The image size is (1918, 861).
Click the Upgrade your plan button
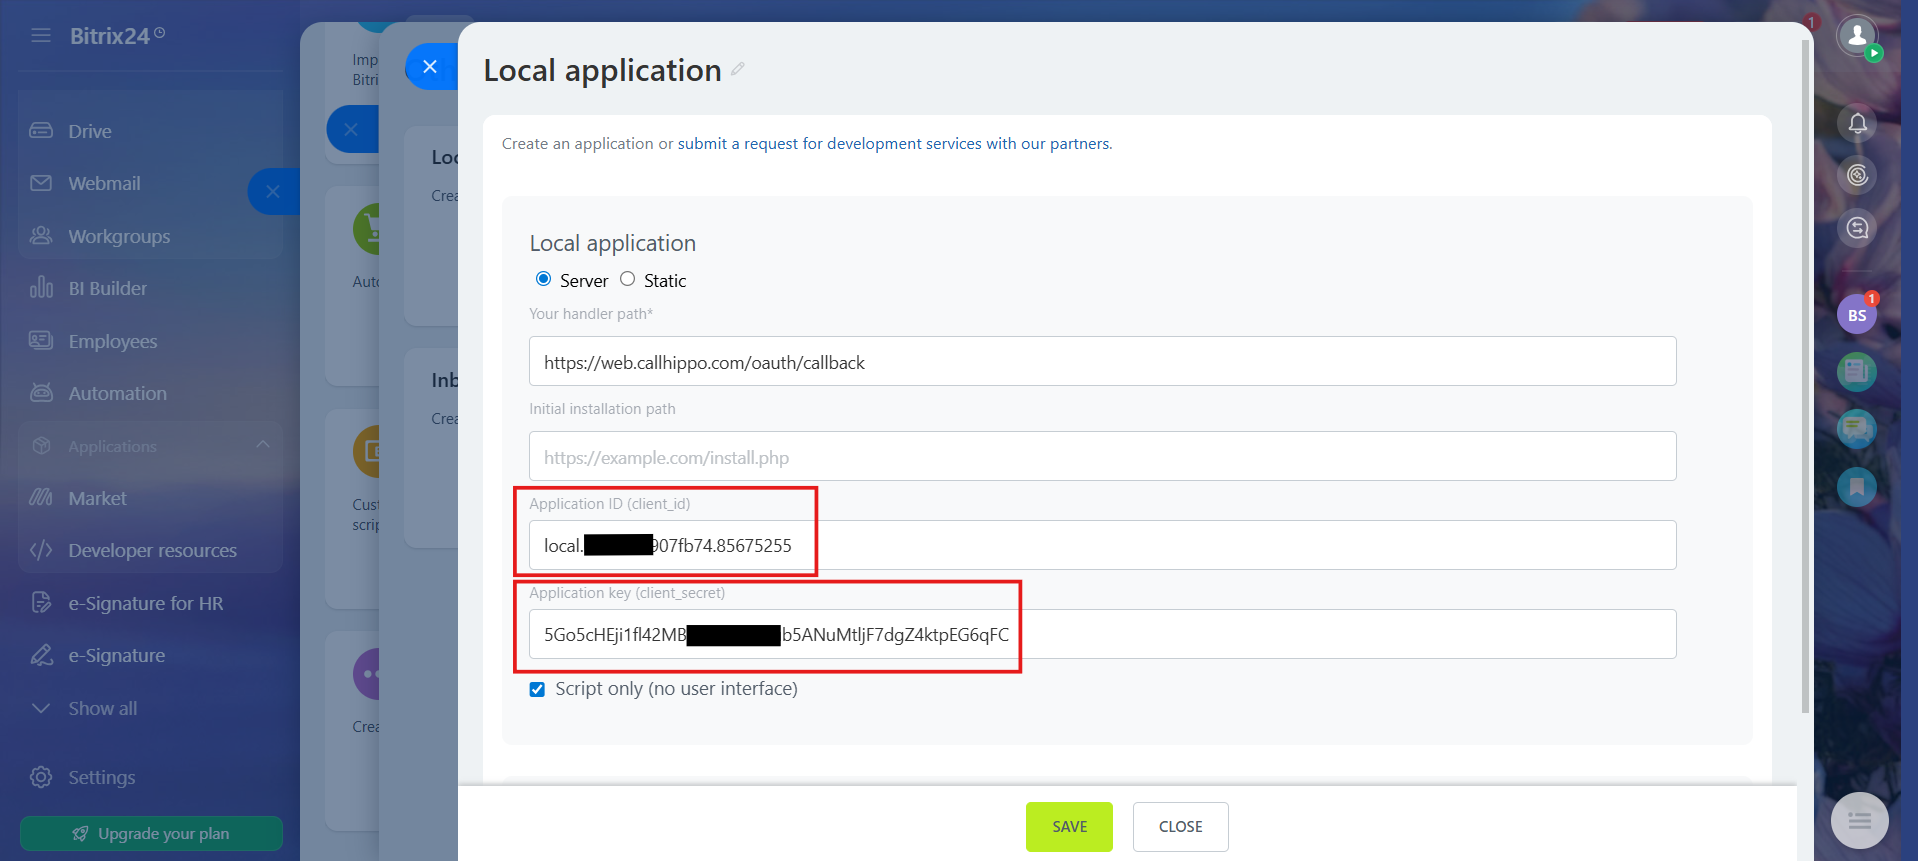coord(151,834)
